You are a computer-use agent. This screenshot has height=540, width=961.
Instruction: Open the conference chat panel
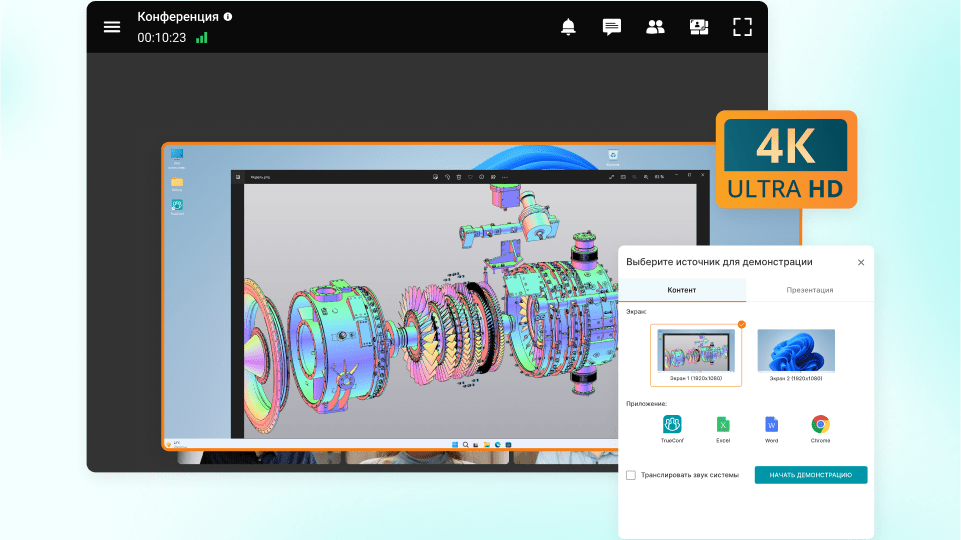click(612, 27)
